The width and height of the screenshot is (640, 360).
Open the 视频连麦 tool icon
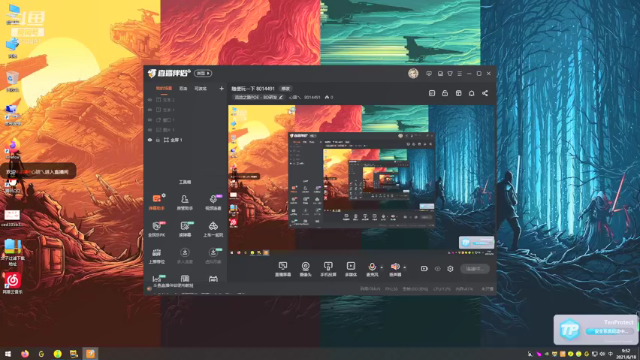pos(213,202)
